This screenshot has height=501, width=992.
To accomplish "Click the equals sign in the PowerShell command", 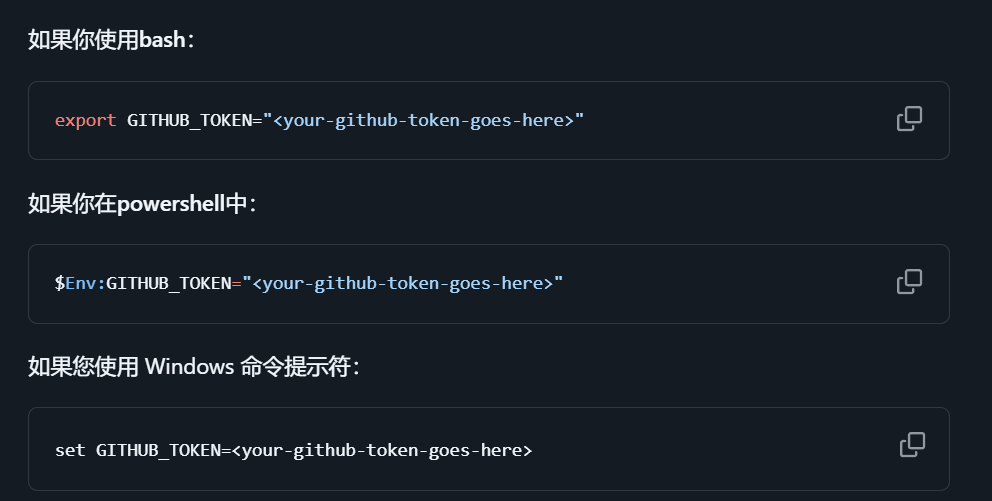I will click(236, 283).
